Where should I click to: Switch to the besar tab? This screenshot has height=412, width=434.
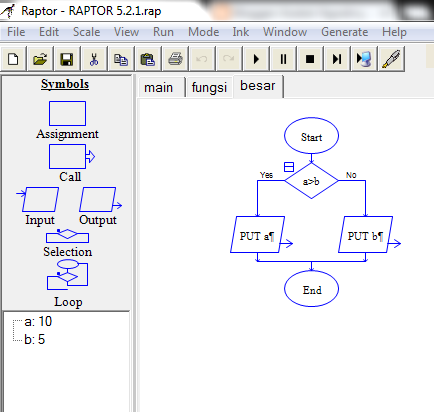point(258,86)
